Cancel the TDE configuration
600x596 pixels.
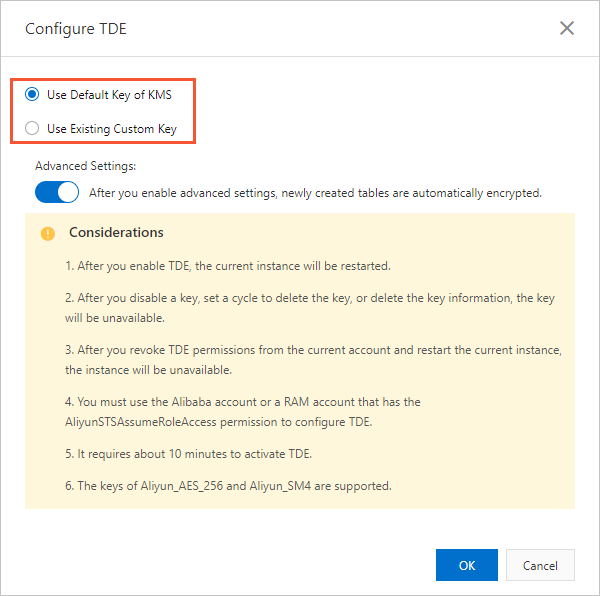(540, 565)
